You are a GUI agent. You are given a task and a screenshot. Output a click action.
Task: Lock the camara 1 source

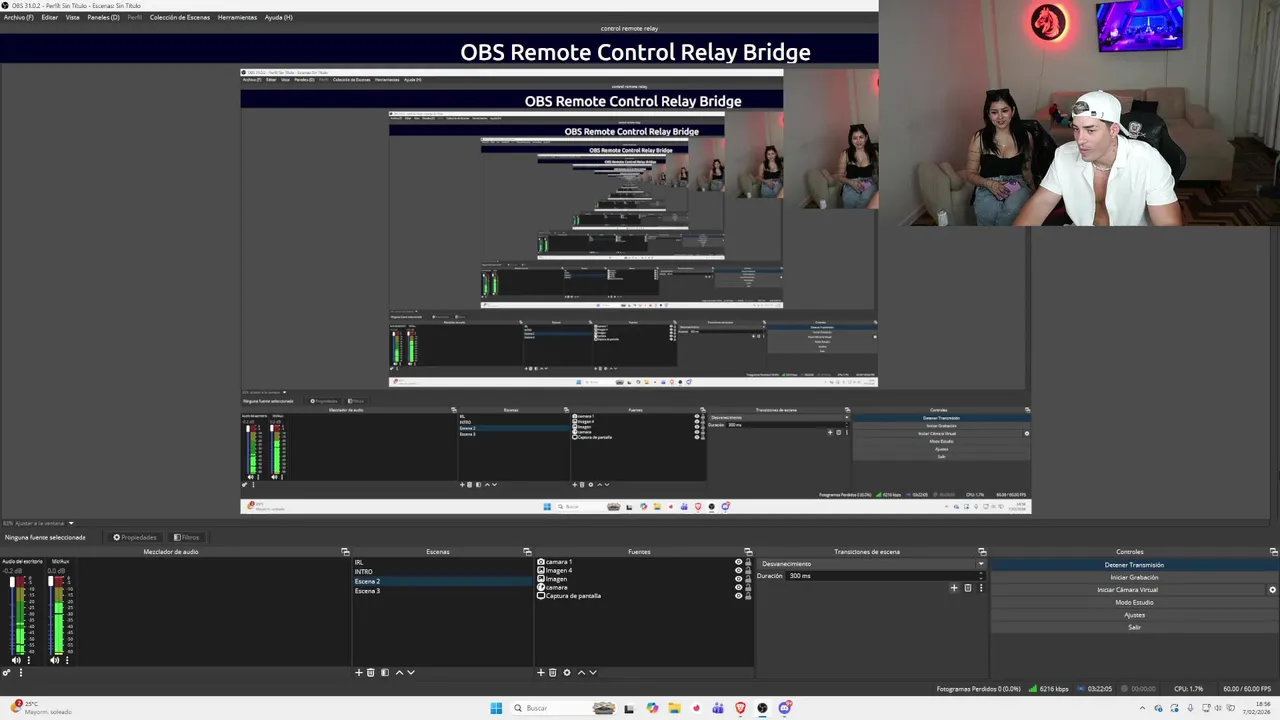coord(748,562)
